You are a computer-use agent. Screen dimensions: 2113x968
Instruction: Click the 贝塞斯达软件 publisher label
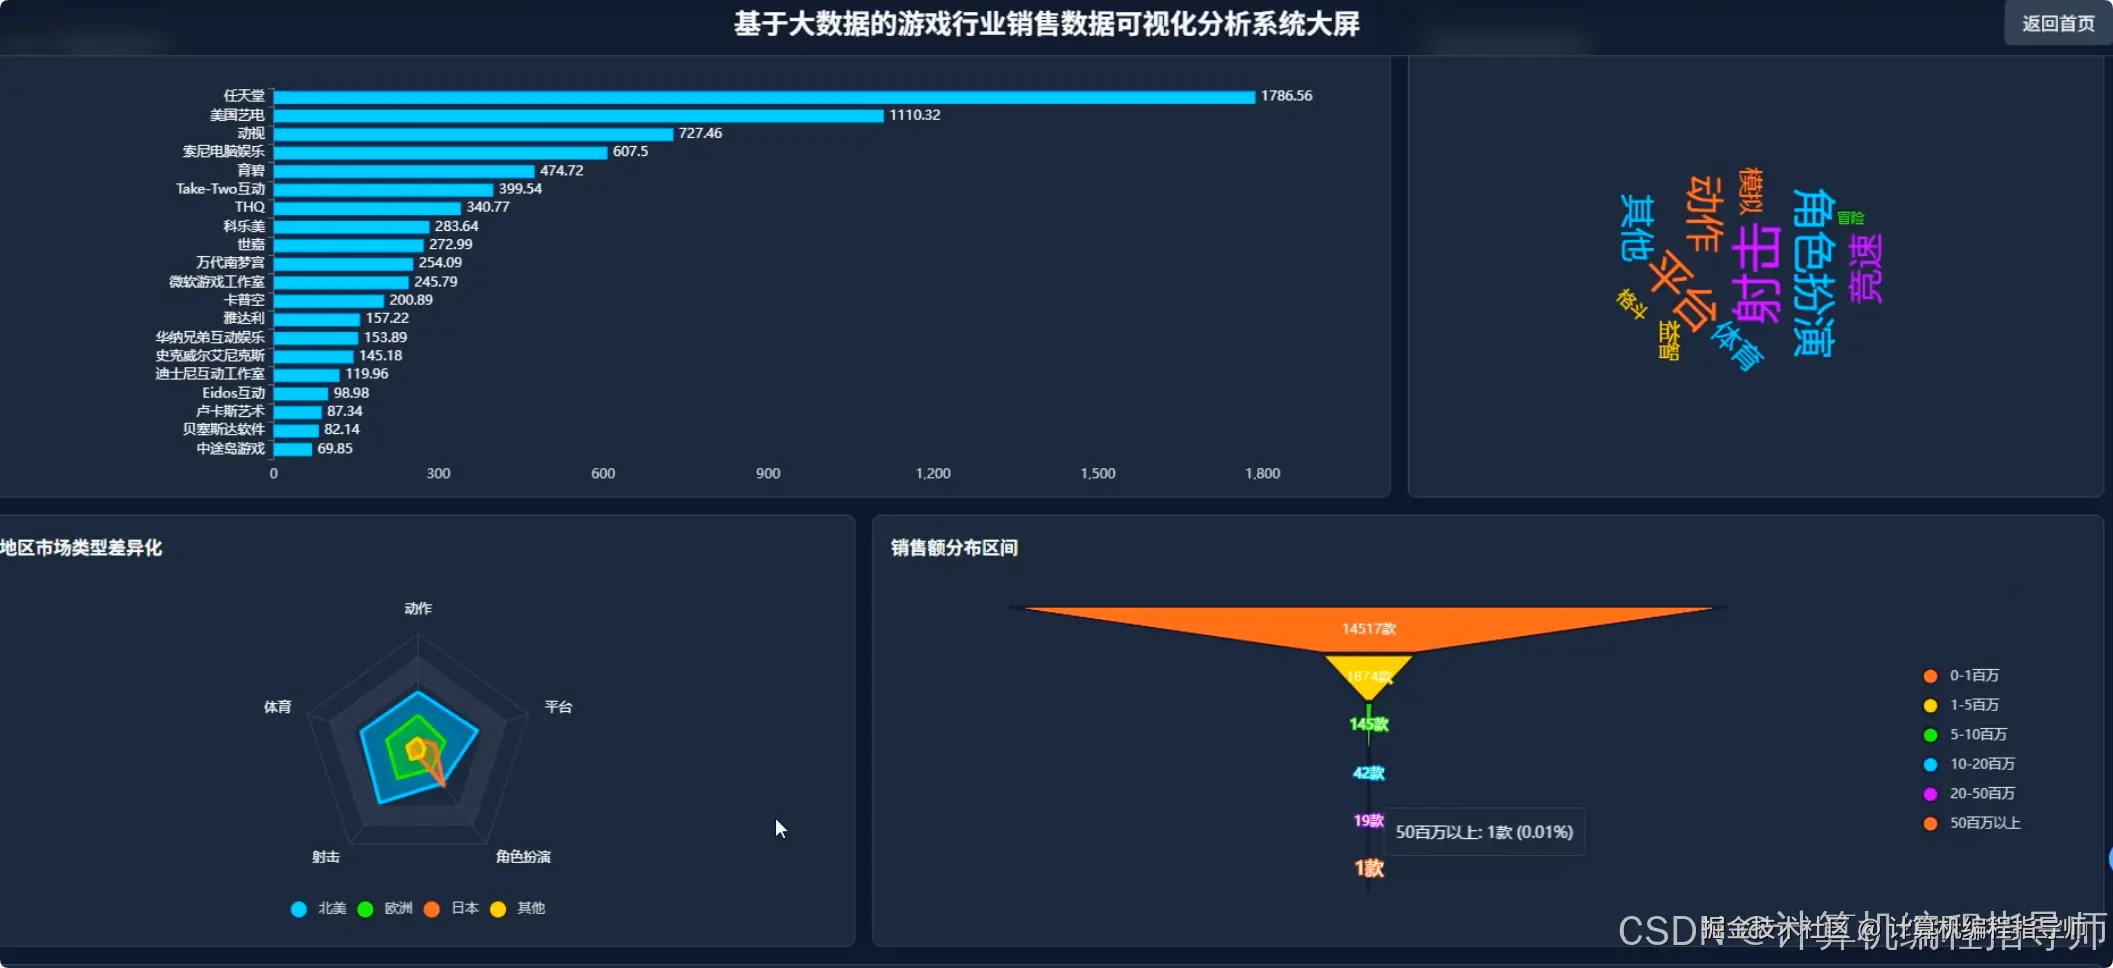pos(224,430)
